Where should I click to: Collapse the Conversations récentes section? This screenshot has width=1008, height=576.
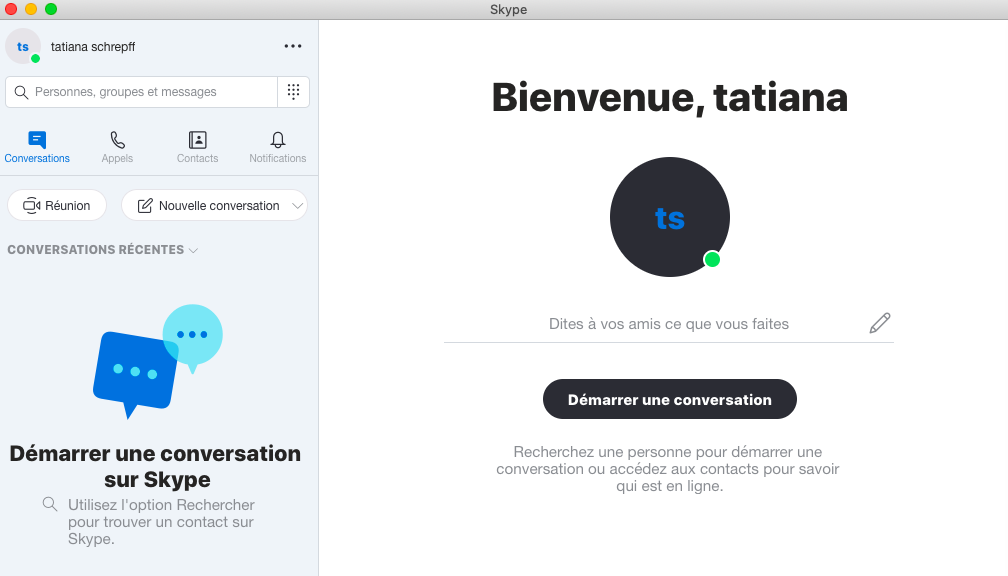(103, 249)
